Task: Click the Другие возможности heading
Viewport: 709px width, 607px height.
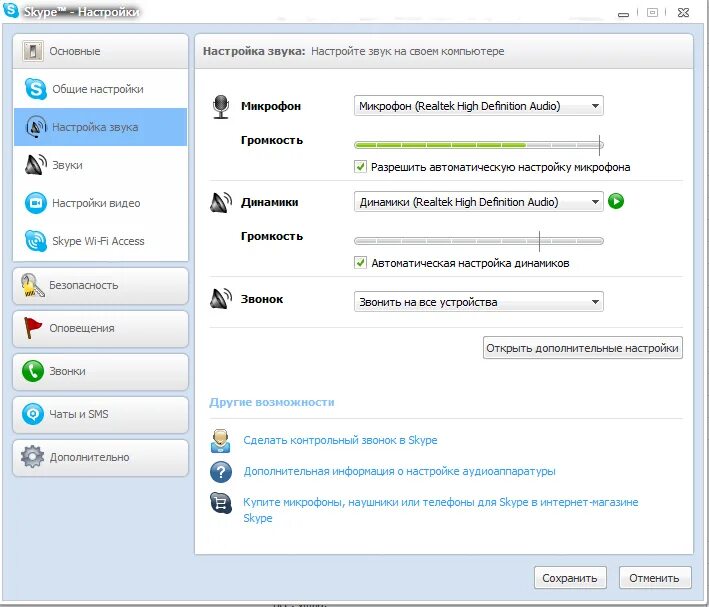Action: [x=272, y=402]
